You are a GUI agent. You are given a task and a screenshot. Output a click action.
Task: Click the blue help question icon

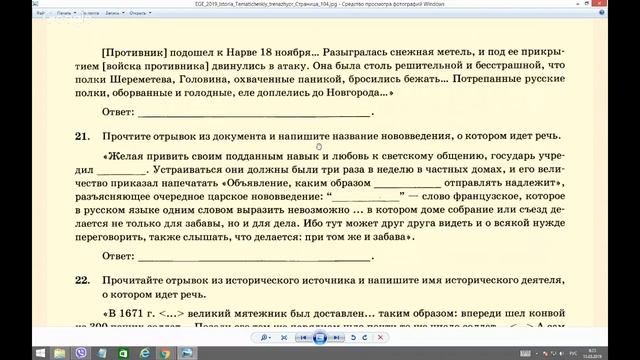[602, 13]
